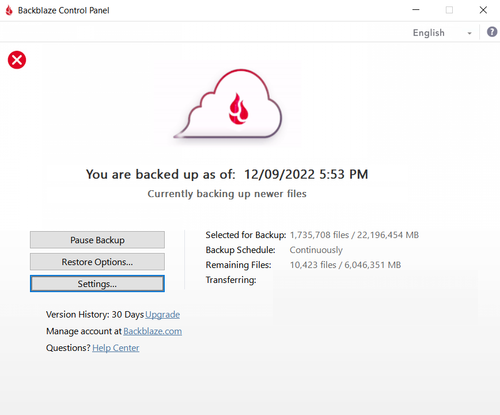Click the 'Backup Schedule:' label
Image resolution: width=500 pixels, height=415 pixels.
coord(240,250)
